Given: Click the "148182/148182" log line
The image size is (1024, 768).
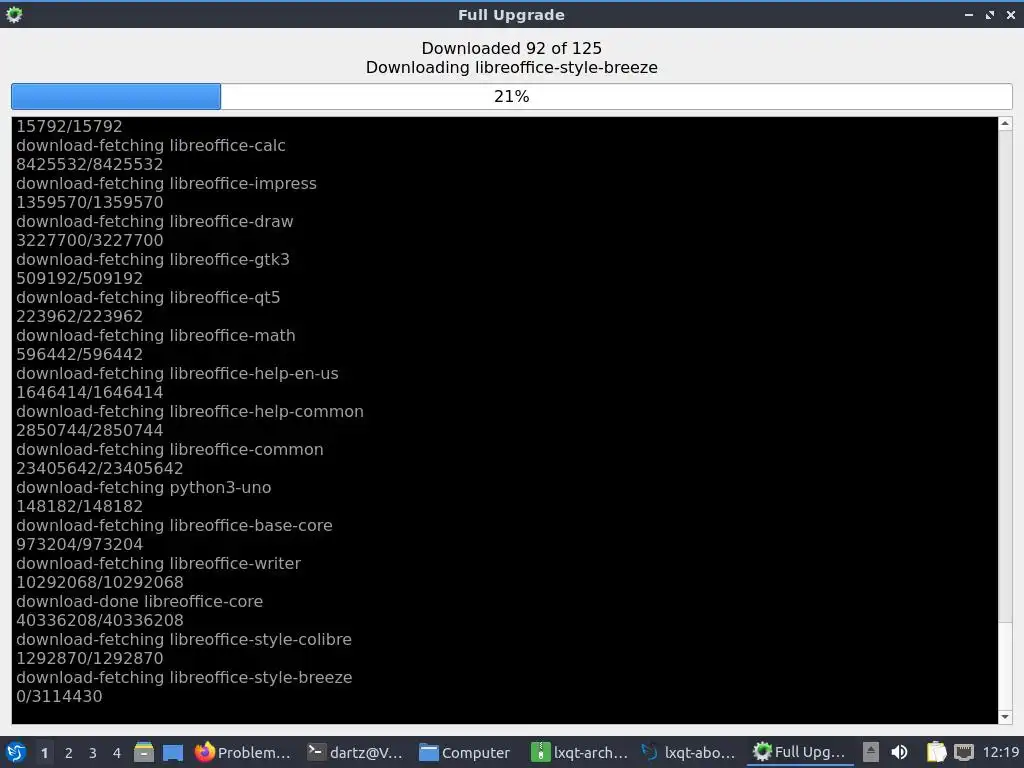Looking at the screenshot, I should click(80, 506).
